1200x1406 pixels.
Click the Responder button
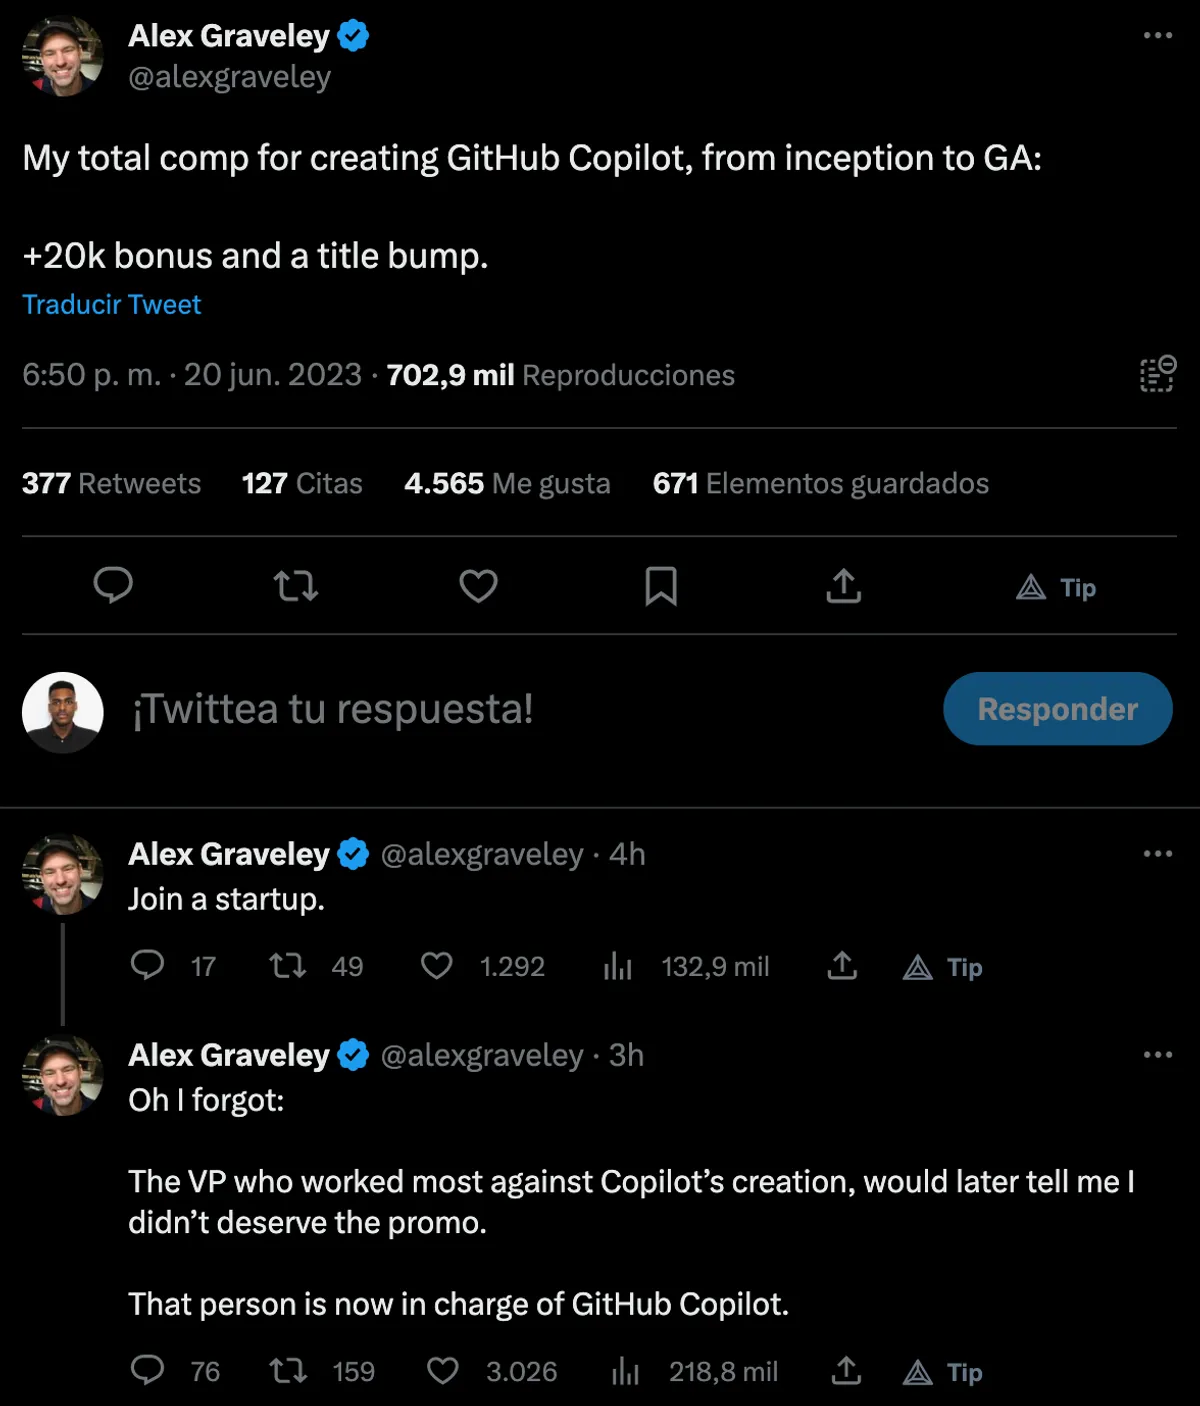(x=1057, y=709)
